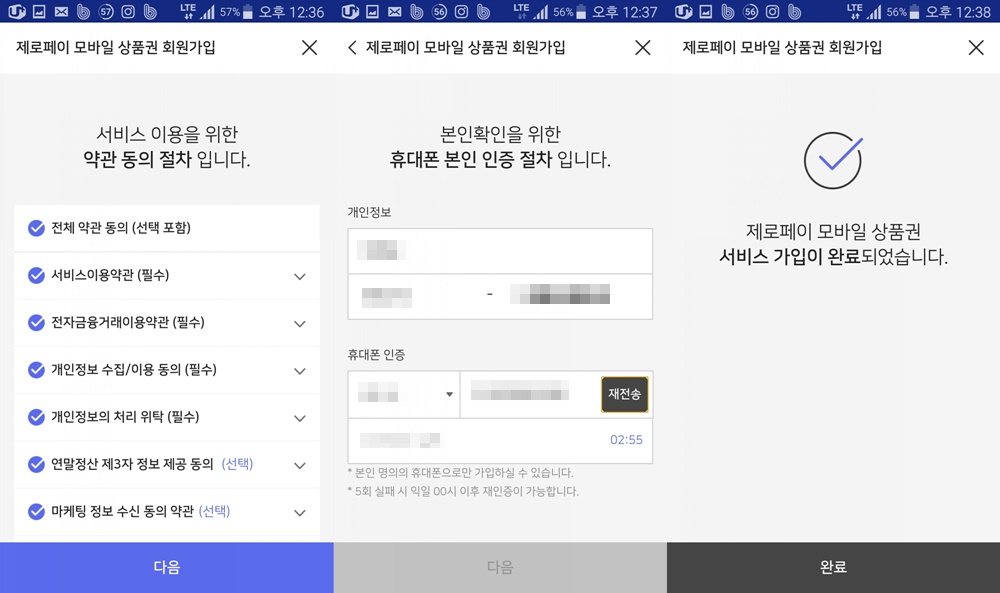Tap the phone number input field
The image size is (1000, 593).
tap(531, 394)
